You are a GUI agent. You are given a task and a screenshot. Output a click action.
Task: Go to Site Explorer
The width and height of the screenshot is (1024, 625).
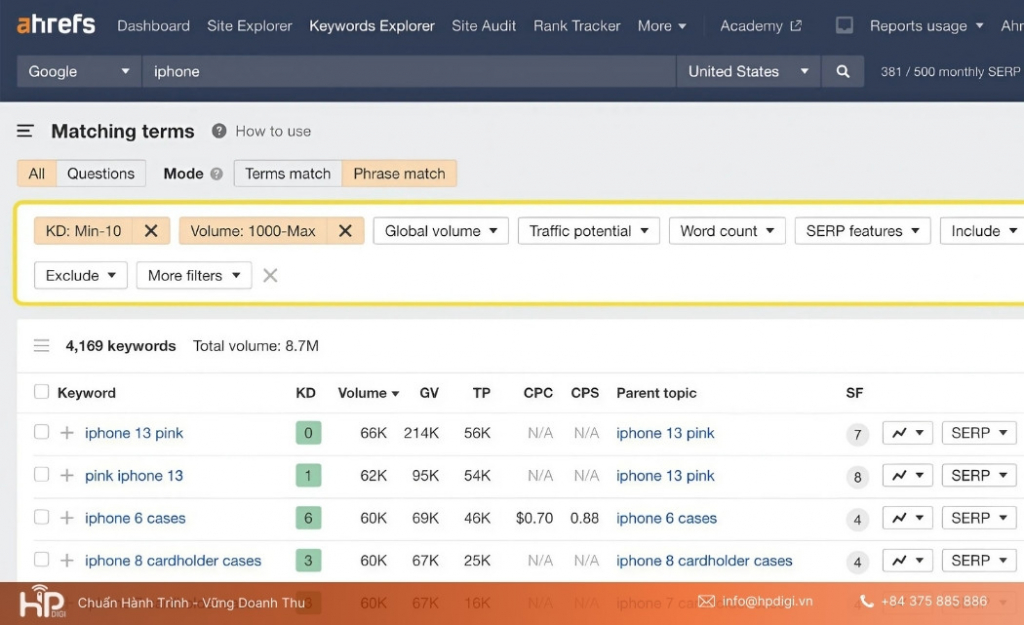(x=249, y=25)
